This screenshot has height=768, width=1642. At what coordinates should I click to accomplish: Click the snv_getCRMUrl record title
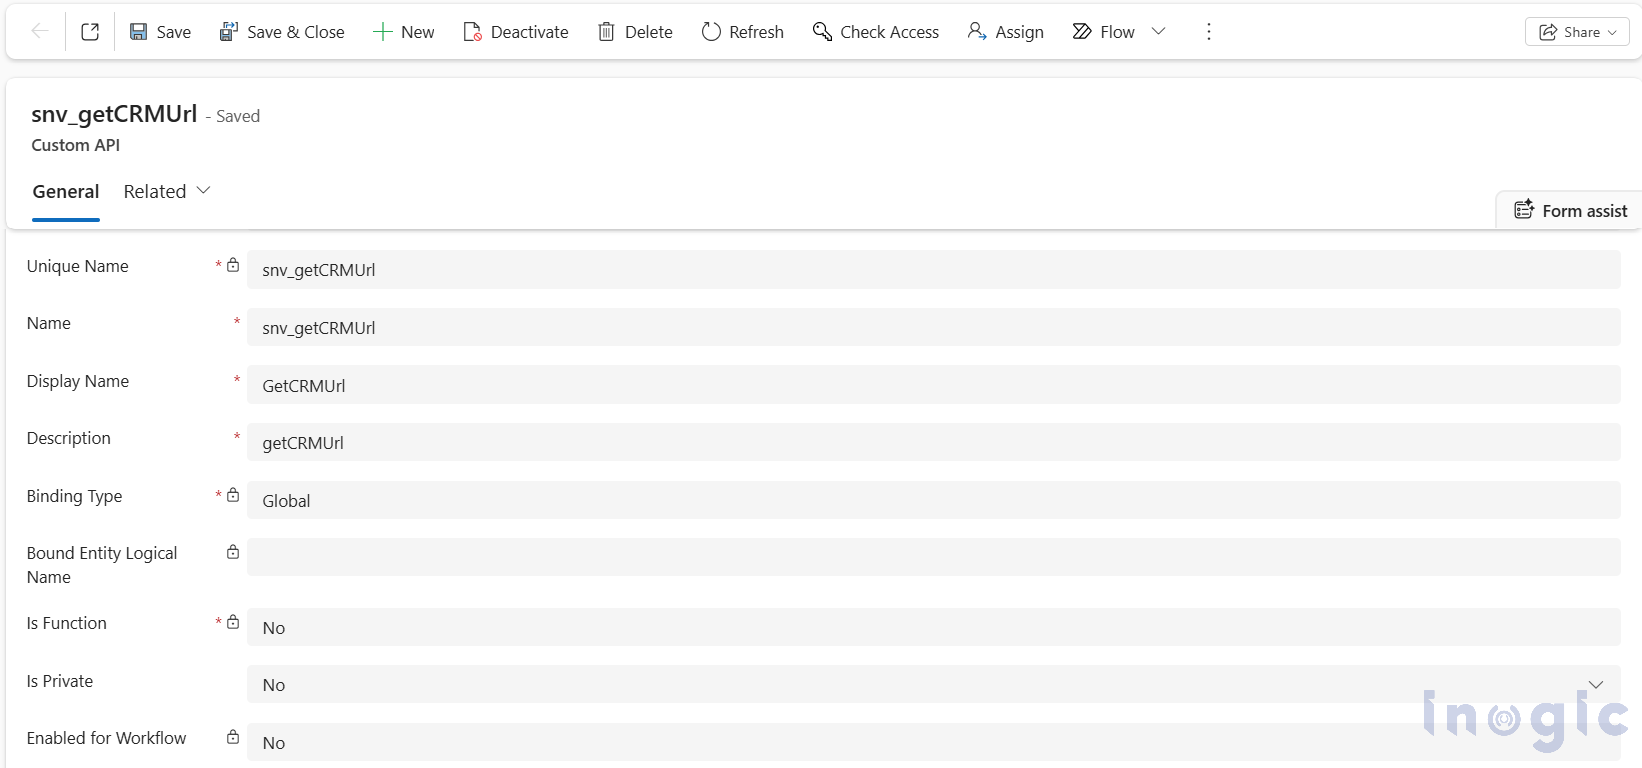coord(114,114)
